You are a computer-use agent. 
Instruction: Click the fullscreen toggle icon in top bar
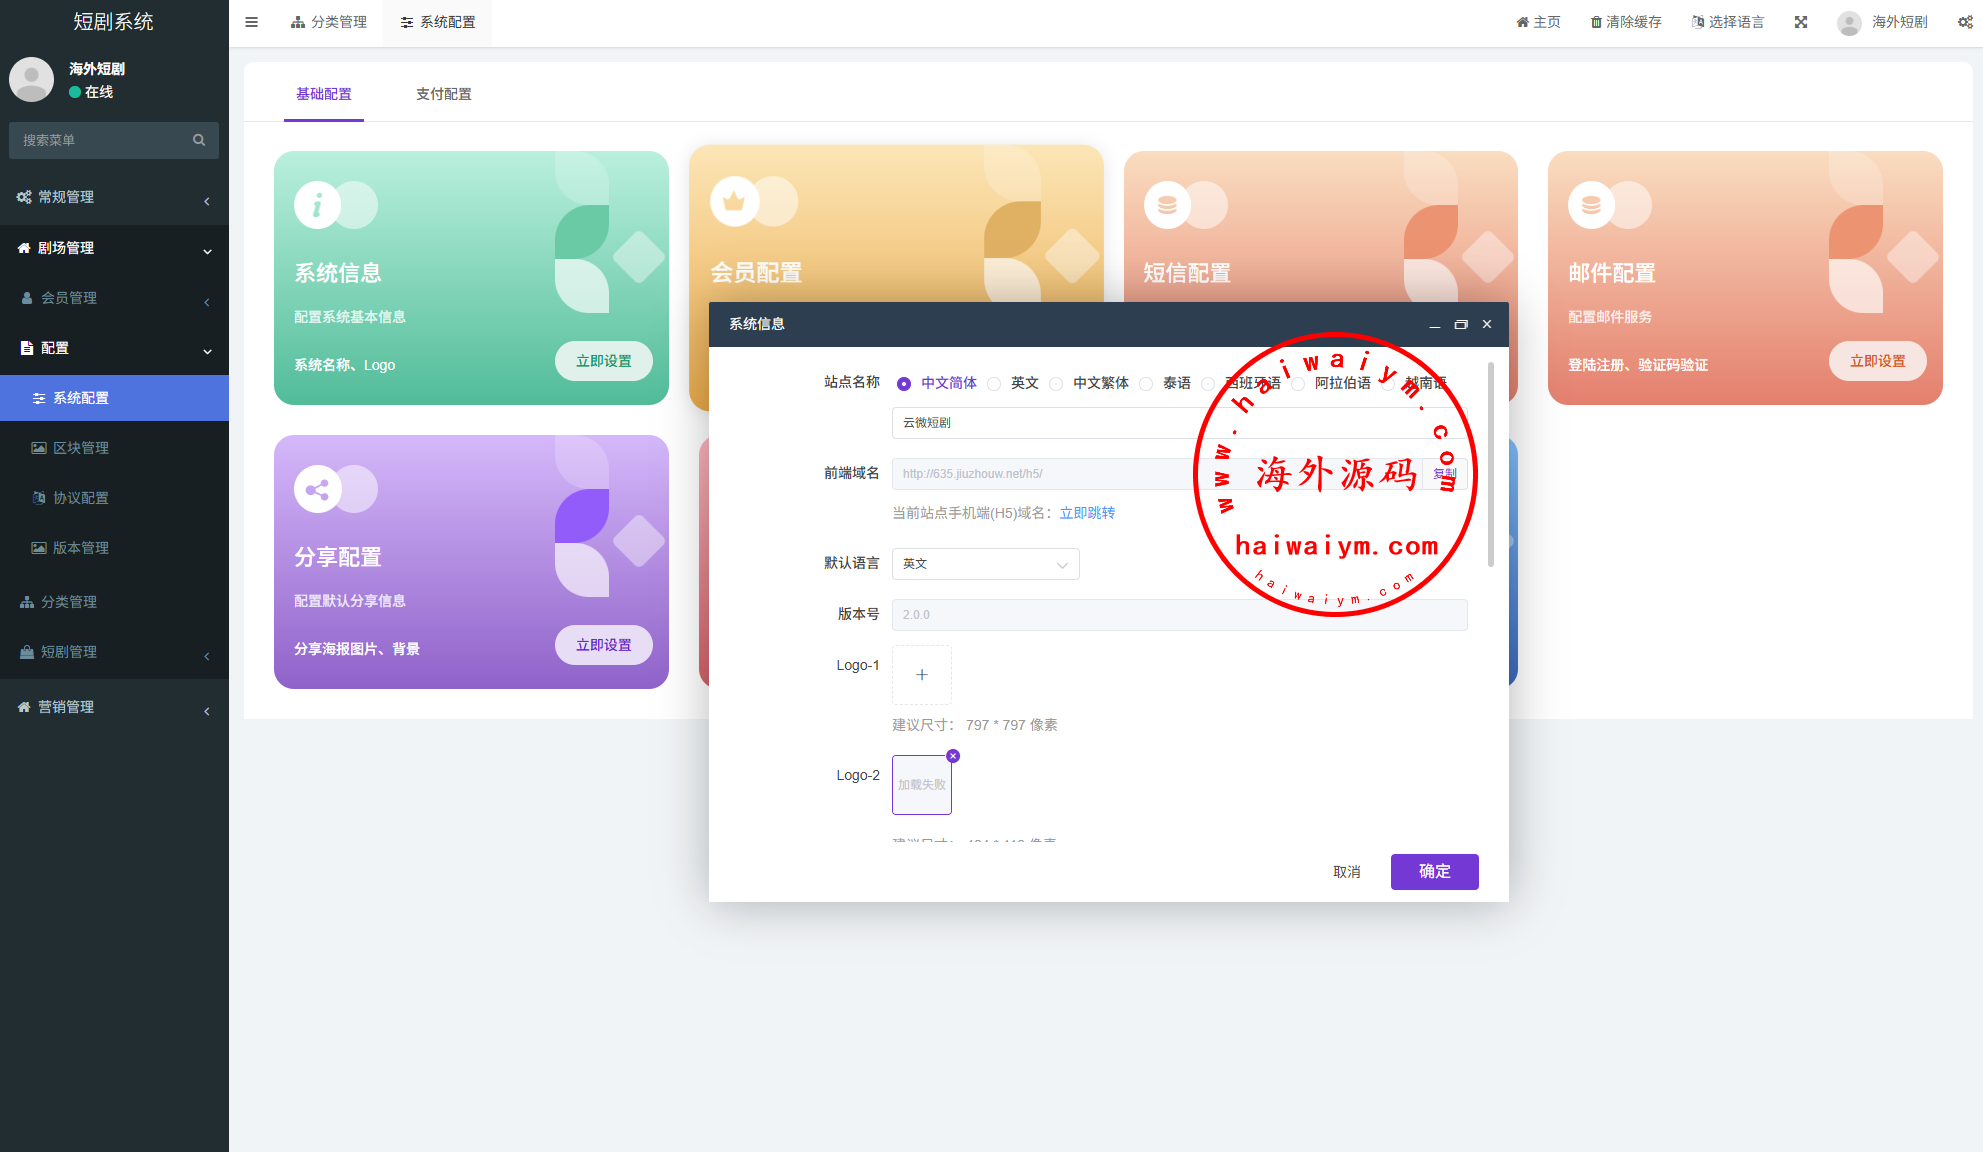coord(1800,22)
